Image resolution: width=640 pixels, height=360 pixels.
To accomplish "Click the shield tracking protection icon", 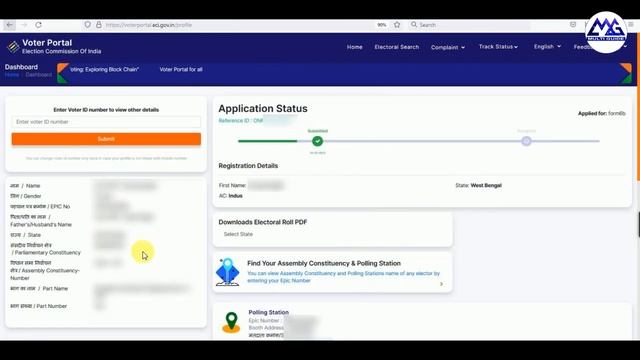I will pyautogui.click(x=87, y=25).
